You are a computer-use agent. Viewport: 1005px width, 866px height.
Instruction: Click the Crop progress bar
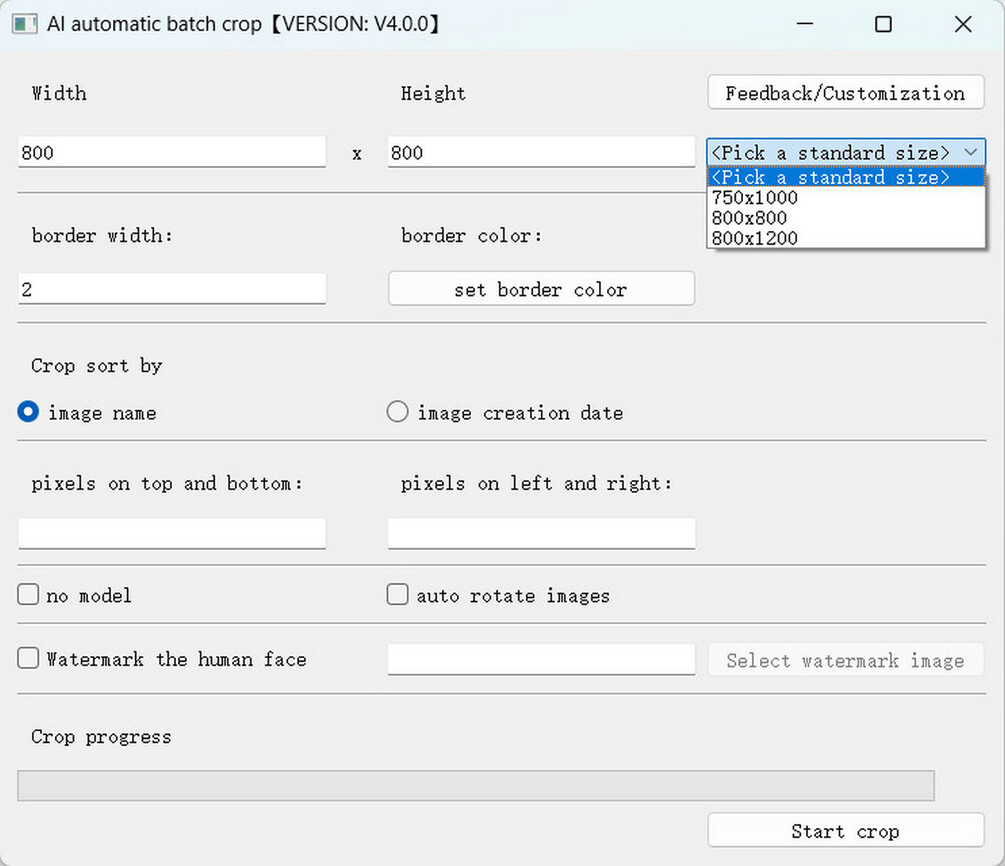[x=476, y=786]
